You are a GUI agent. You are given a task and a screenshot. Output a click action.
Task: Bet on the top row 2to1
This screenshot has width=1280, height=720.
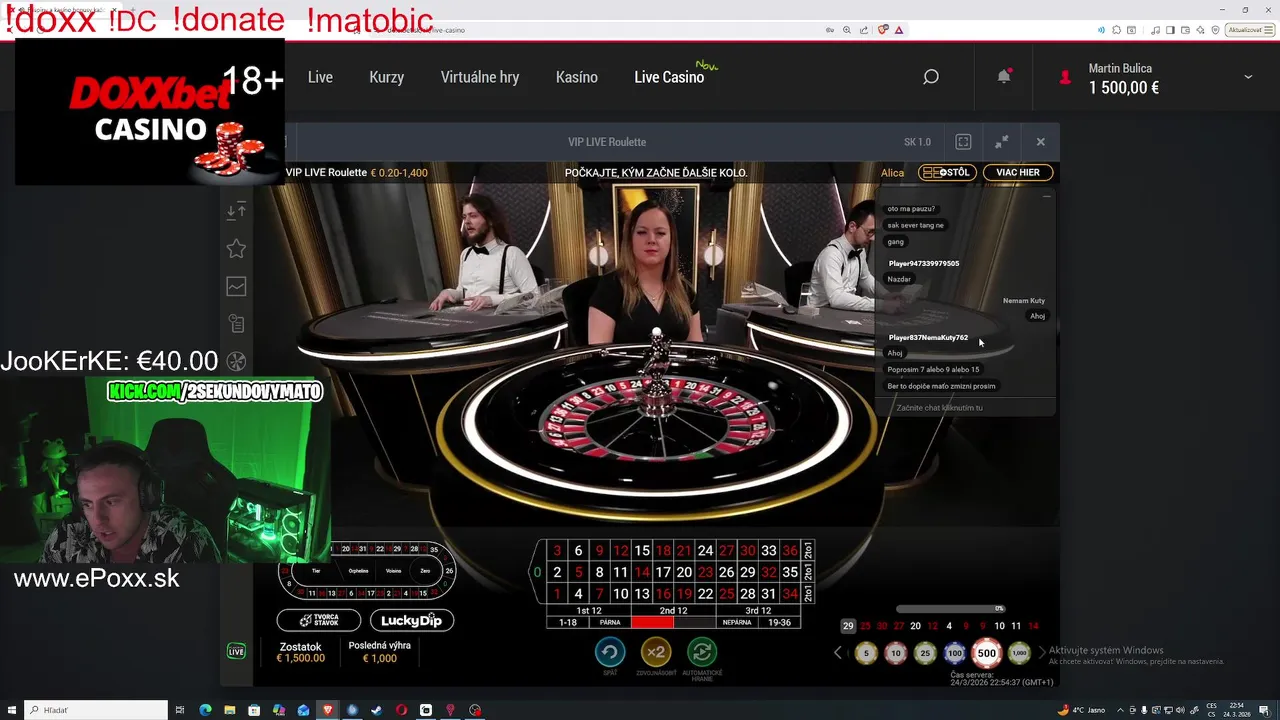point(808,551)
